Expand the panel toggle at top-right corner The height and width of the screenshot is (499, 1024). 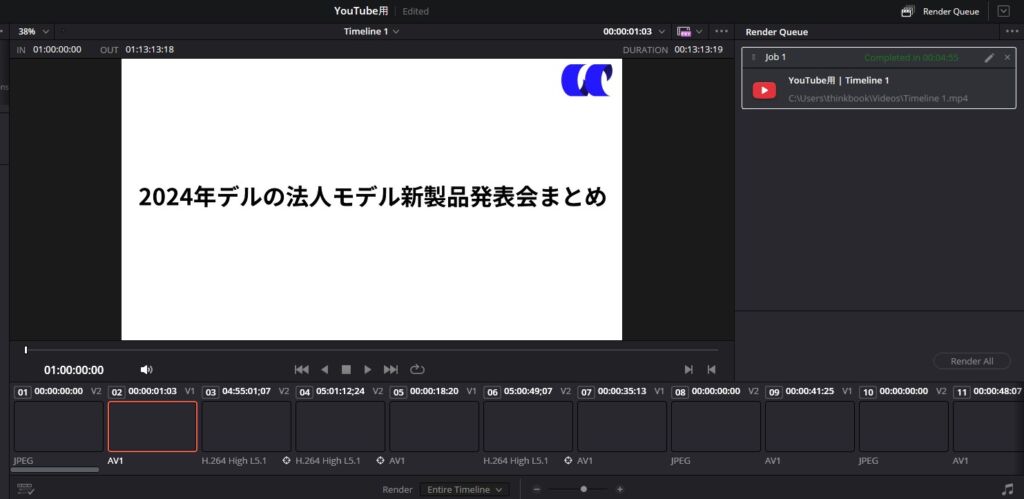(1004, 11)
